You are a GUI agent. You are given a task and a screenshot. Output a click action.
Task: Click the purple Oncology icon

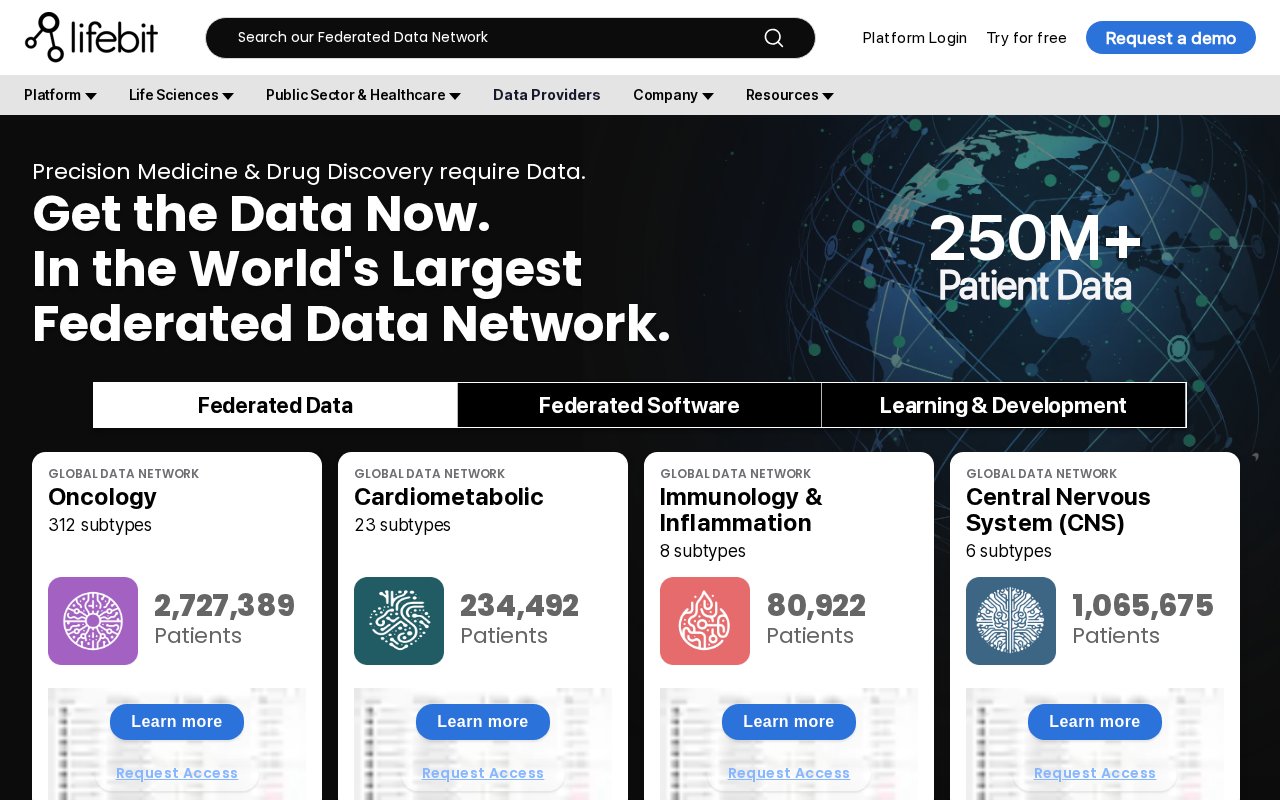(93, 621)
